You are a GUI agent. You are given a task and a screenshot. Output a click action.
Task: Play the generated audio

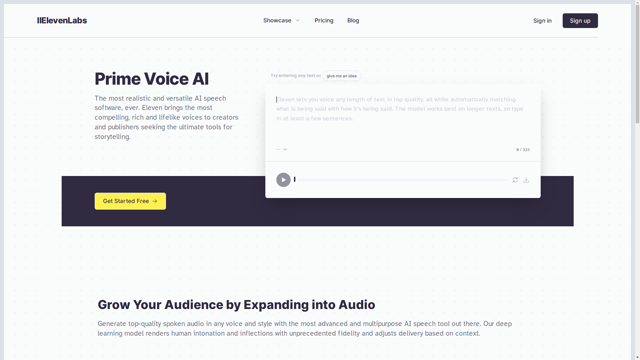(x=283, y=180)
